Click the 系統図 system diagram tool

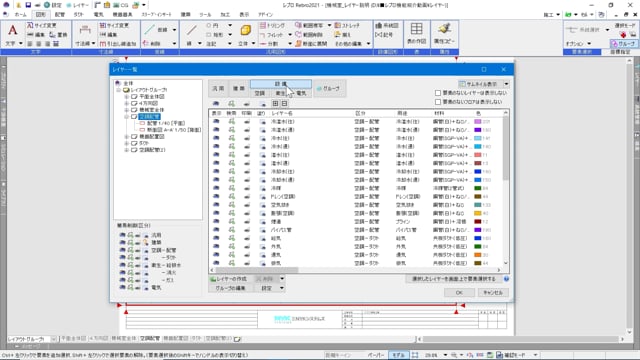(387, 25)
